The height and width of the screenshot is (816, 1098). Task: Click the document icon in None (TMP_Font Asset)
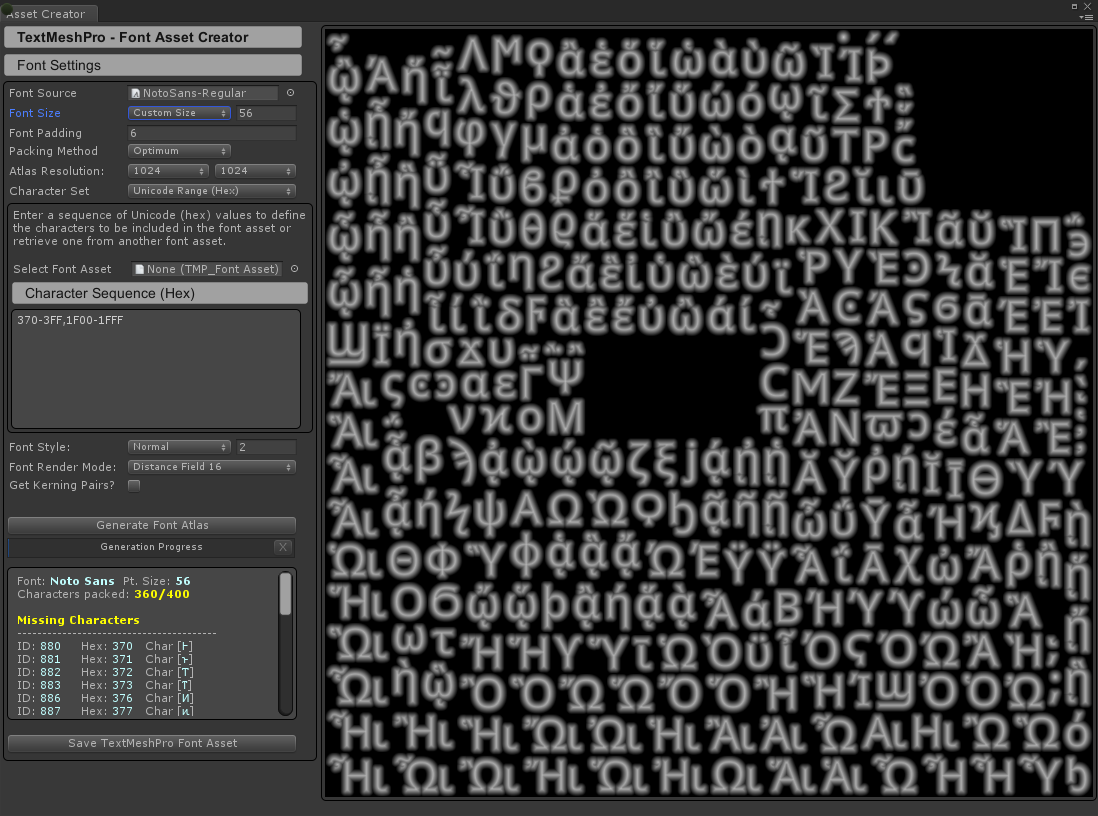[x=138, y=268]
